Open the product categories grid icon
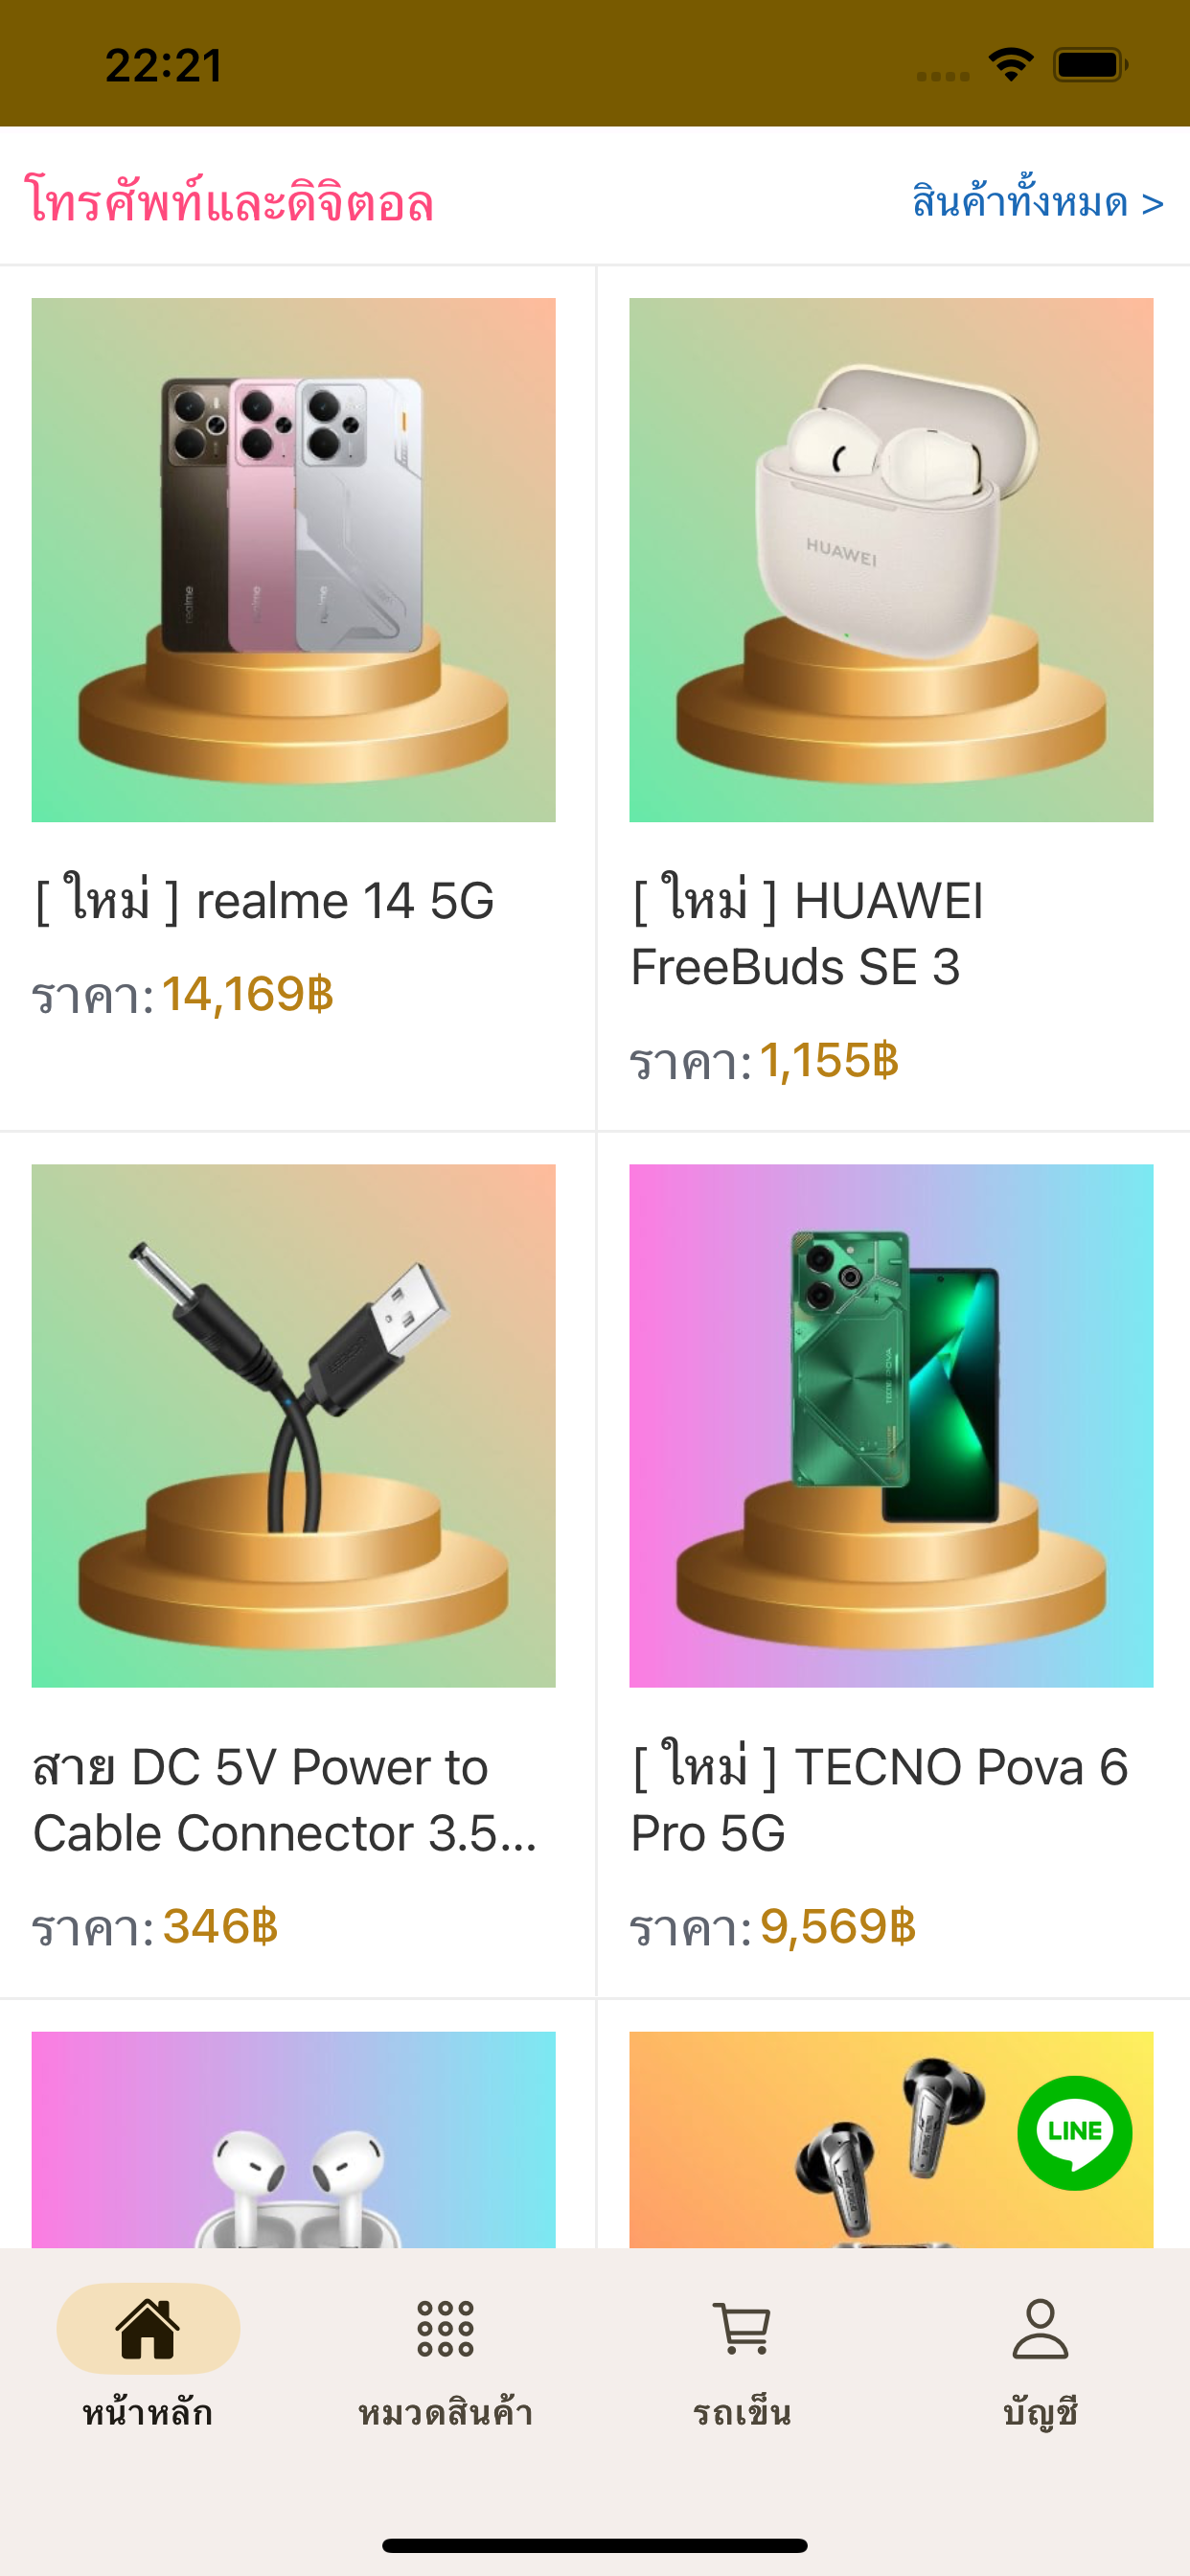This screenshot has height=2576, width=1190. (x=445, y=2329)
